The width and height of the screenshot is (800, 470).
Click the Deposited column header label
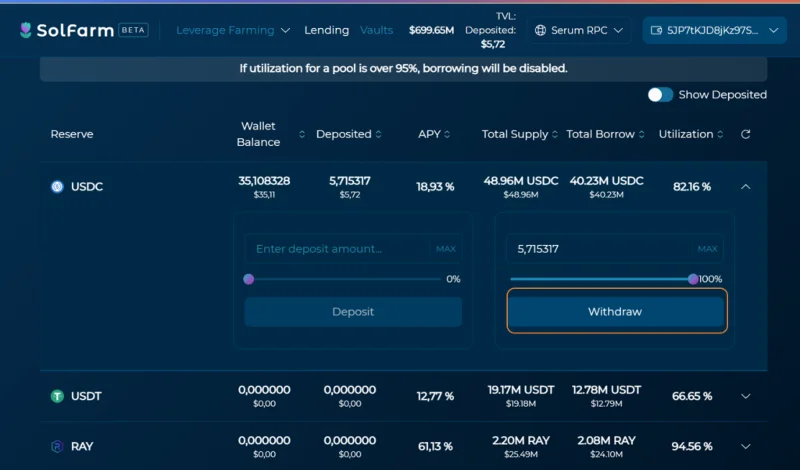pyautogui.click(x=344, y=134)
